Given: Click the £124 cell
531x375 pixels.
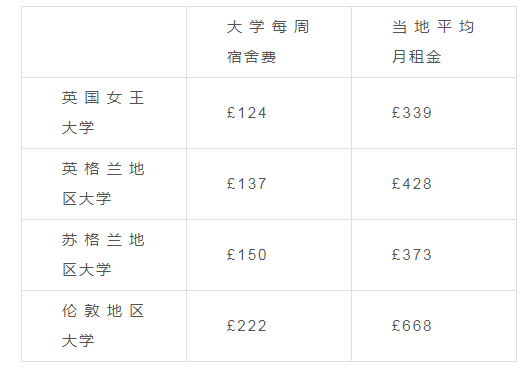Looking at the screenshot, I should (x=247, y=113).
